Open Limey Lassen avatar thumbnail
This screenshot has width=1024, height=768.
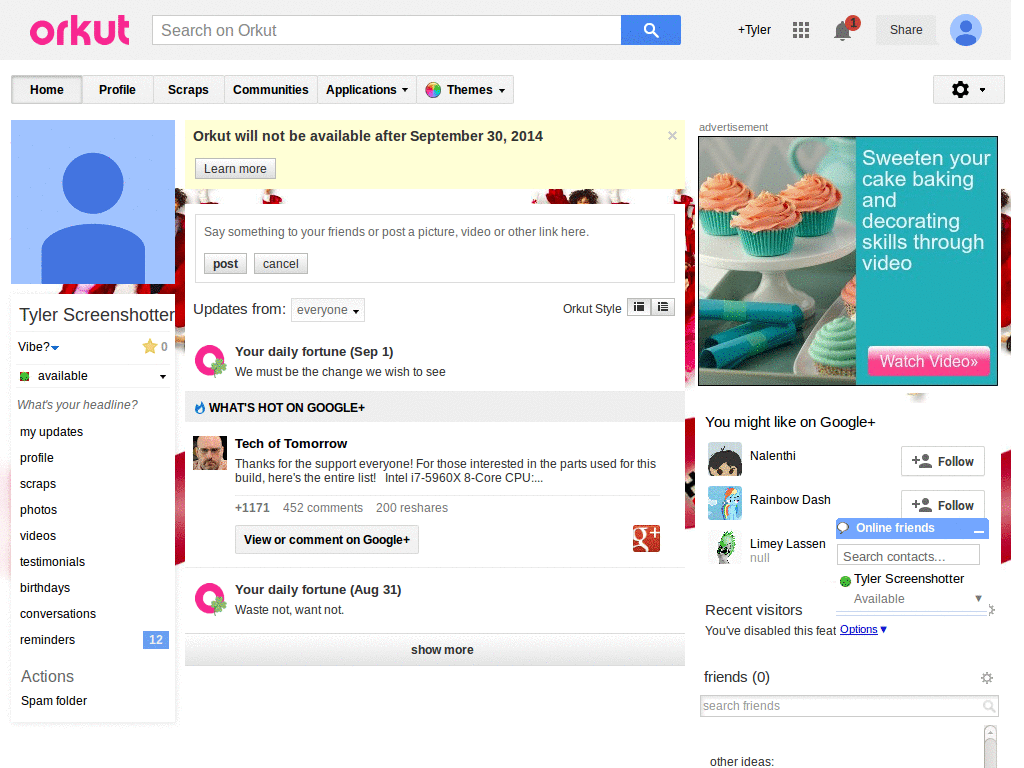click(725, 547)
